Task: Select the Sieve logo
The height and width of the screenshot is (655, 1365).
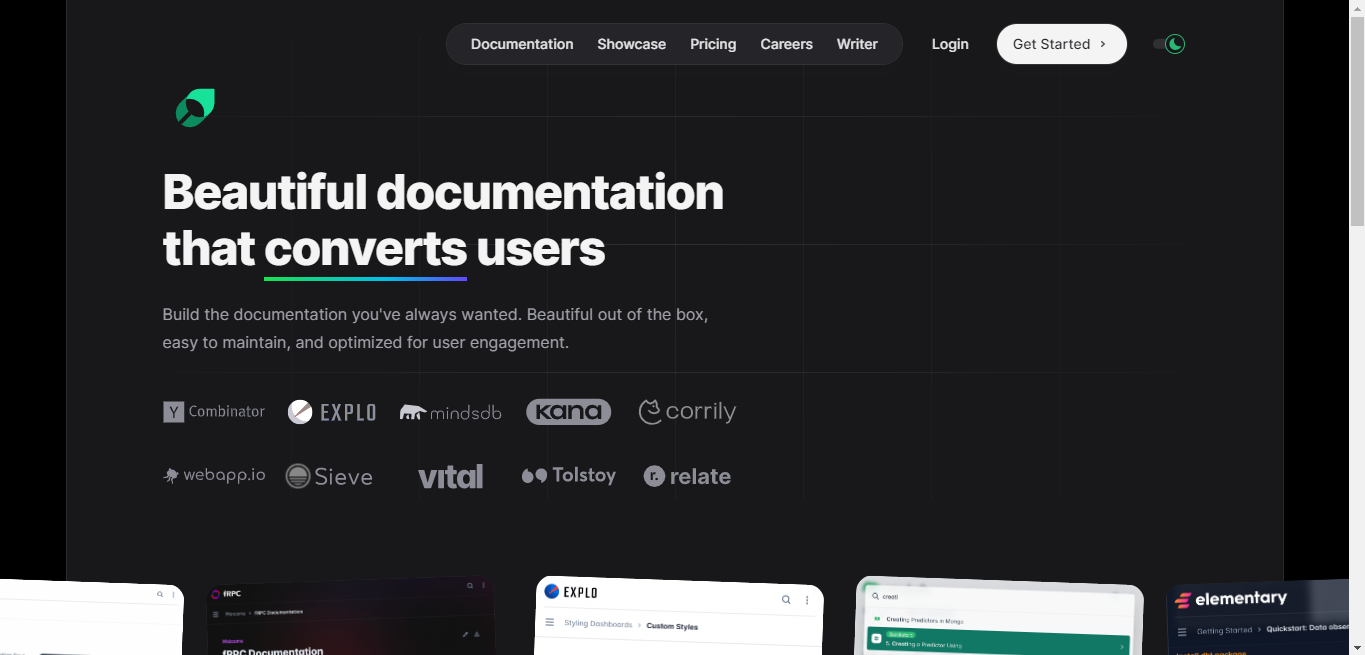Action: 329,476
